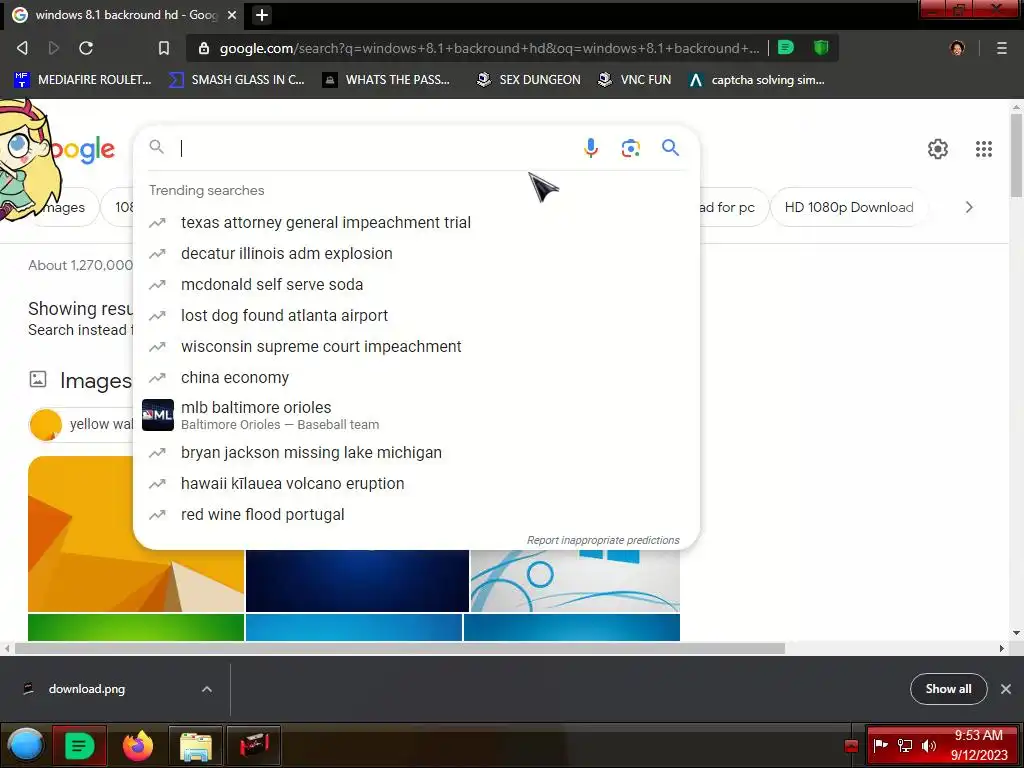This screenshot has width=1024, height=768.
Task: Select red wine flood portugal suggestion
Action: (416, 515)
